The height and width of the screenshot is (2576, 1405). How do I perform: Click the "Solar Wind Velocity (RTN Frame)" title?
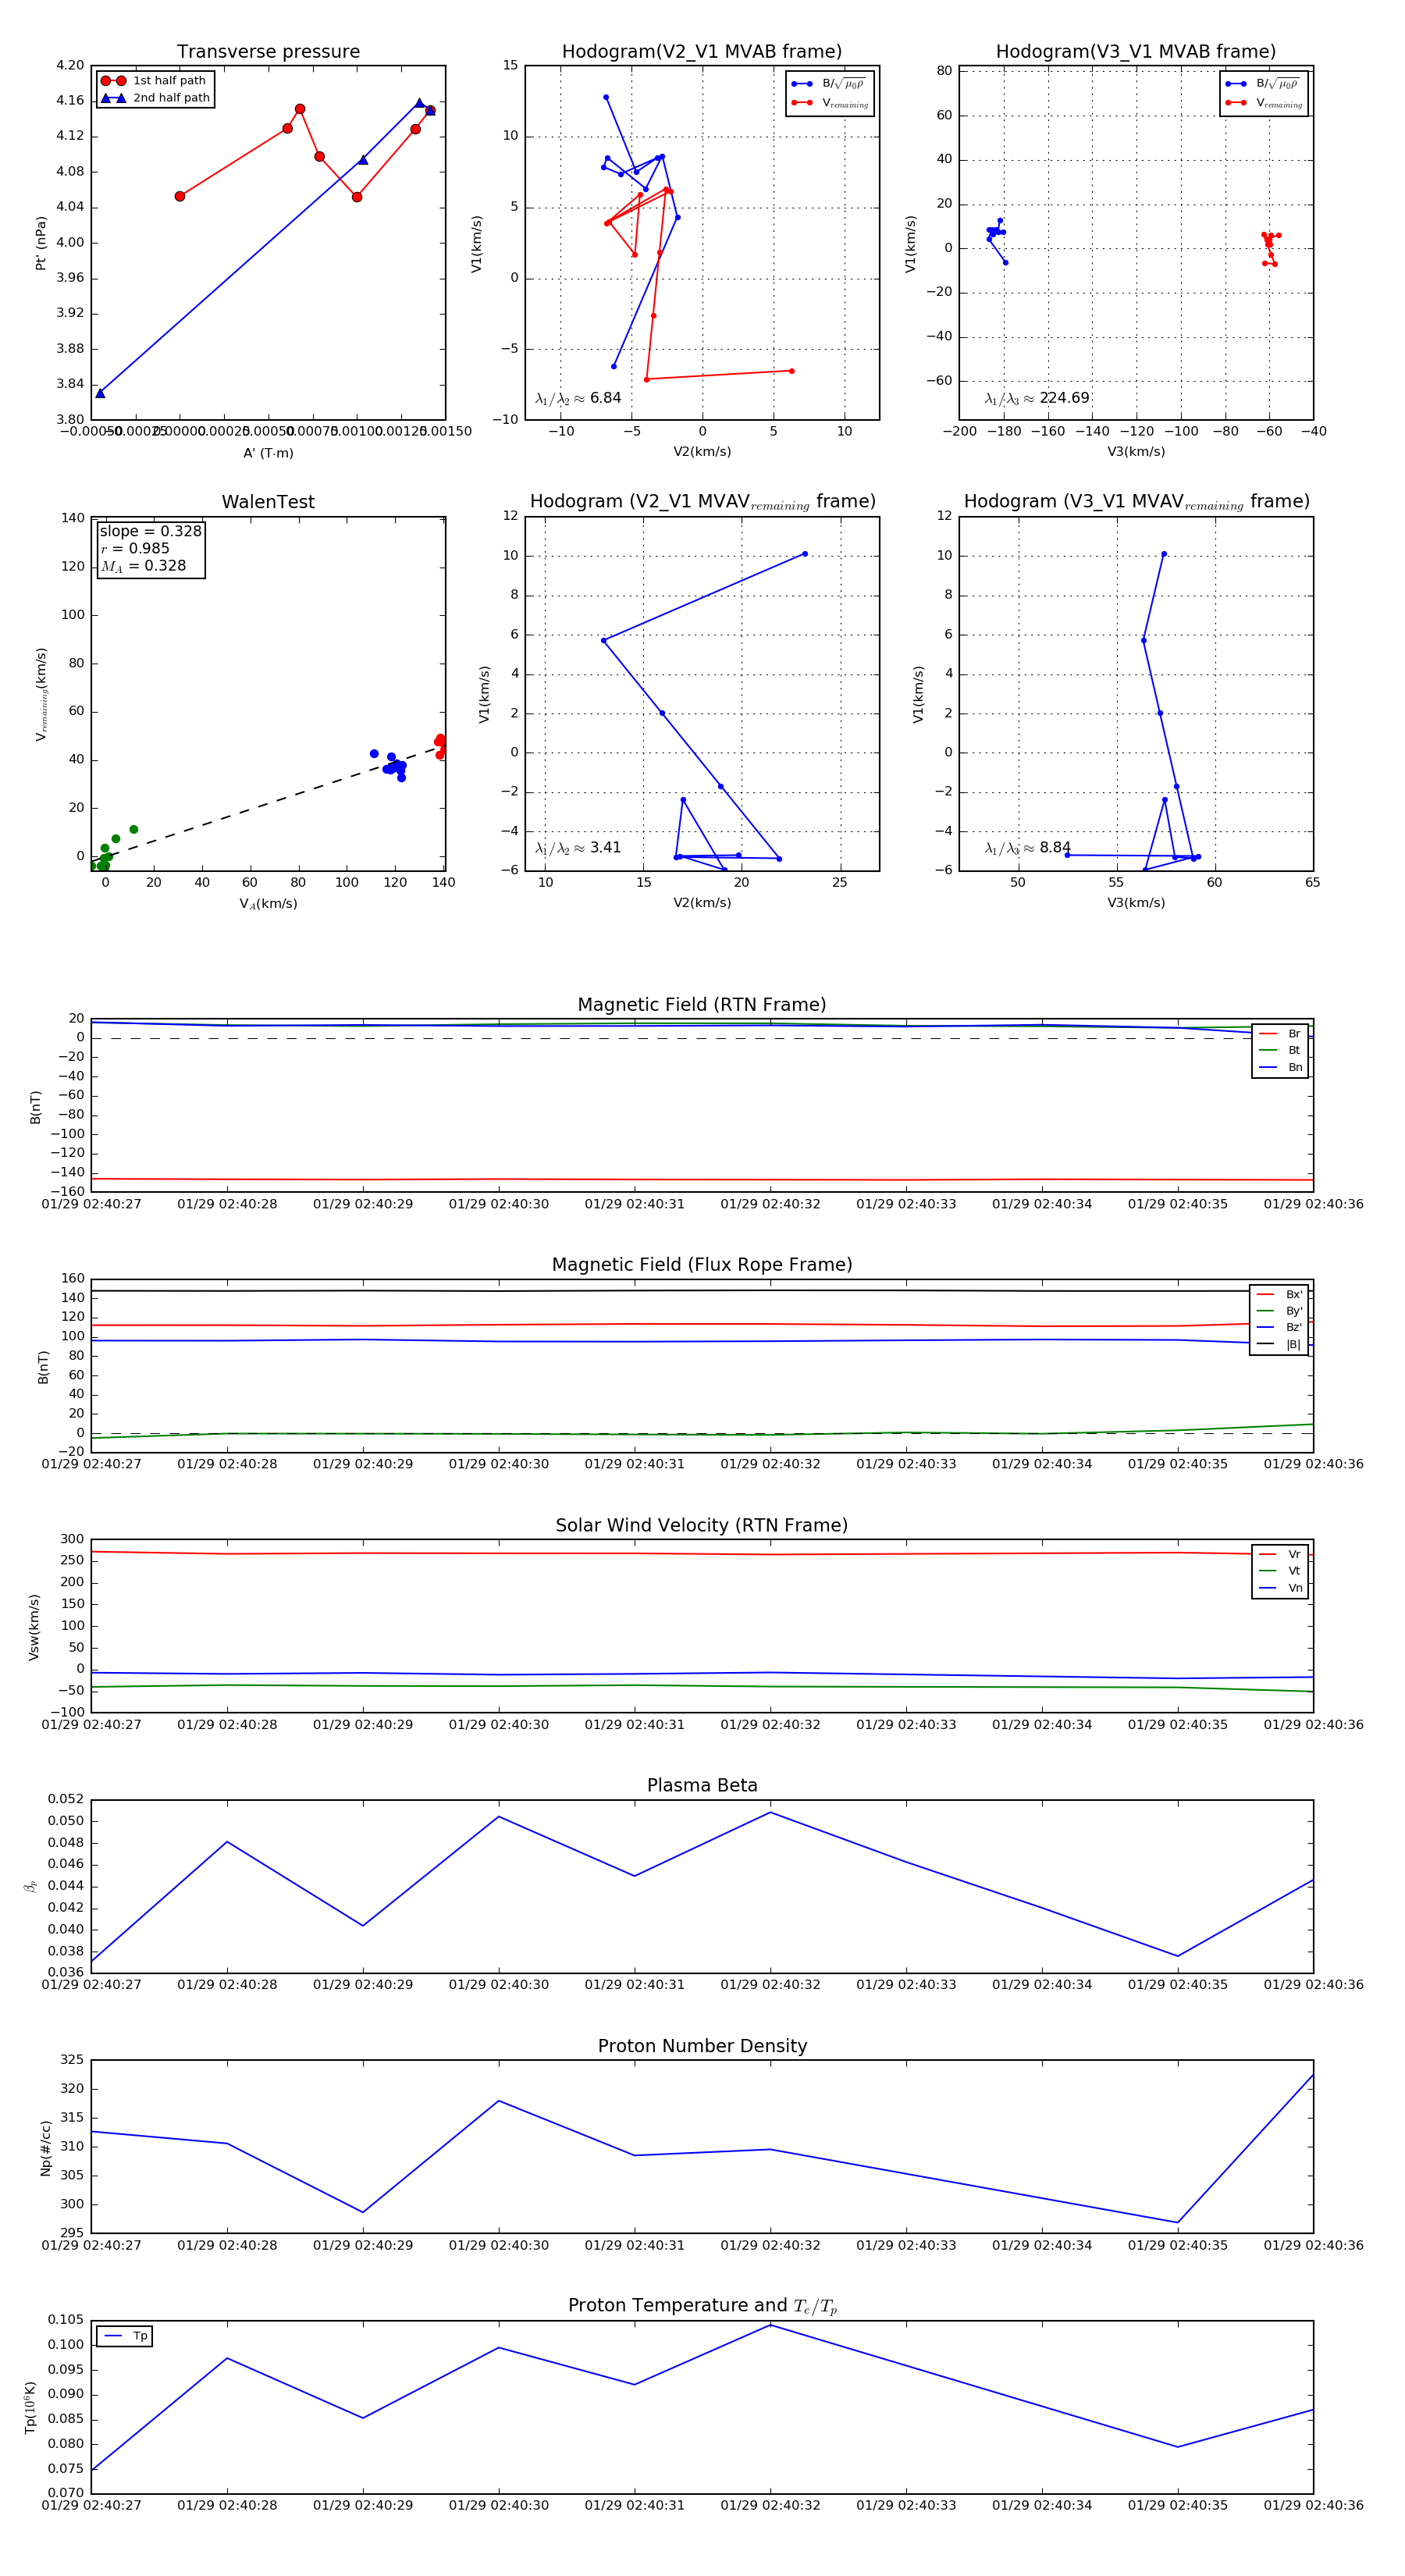(702, 1526)
